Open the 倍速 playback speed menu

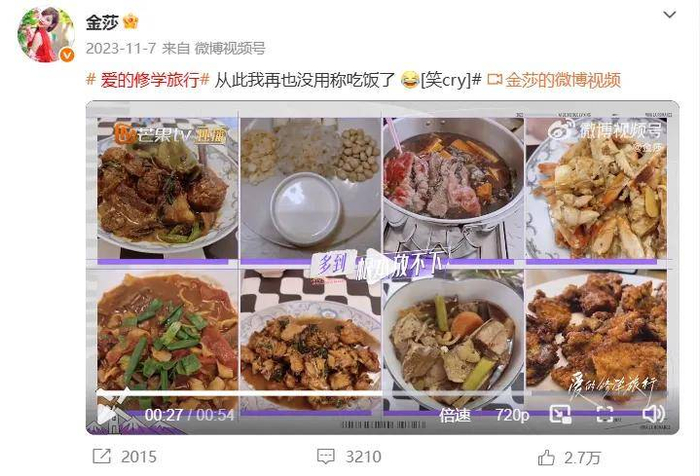point(455,415)
